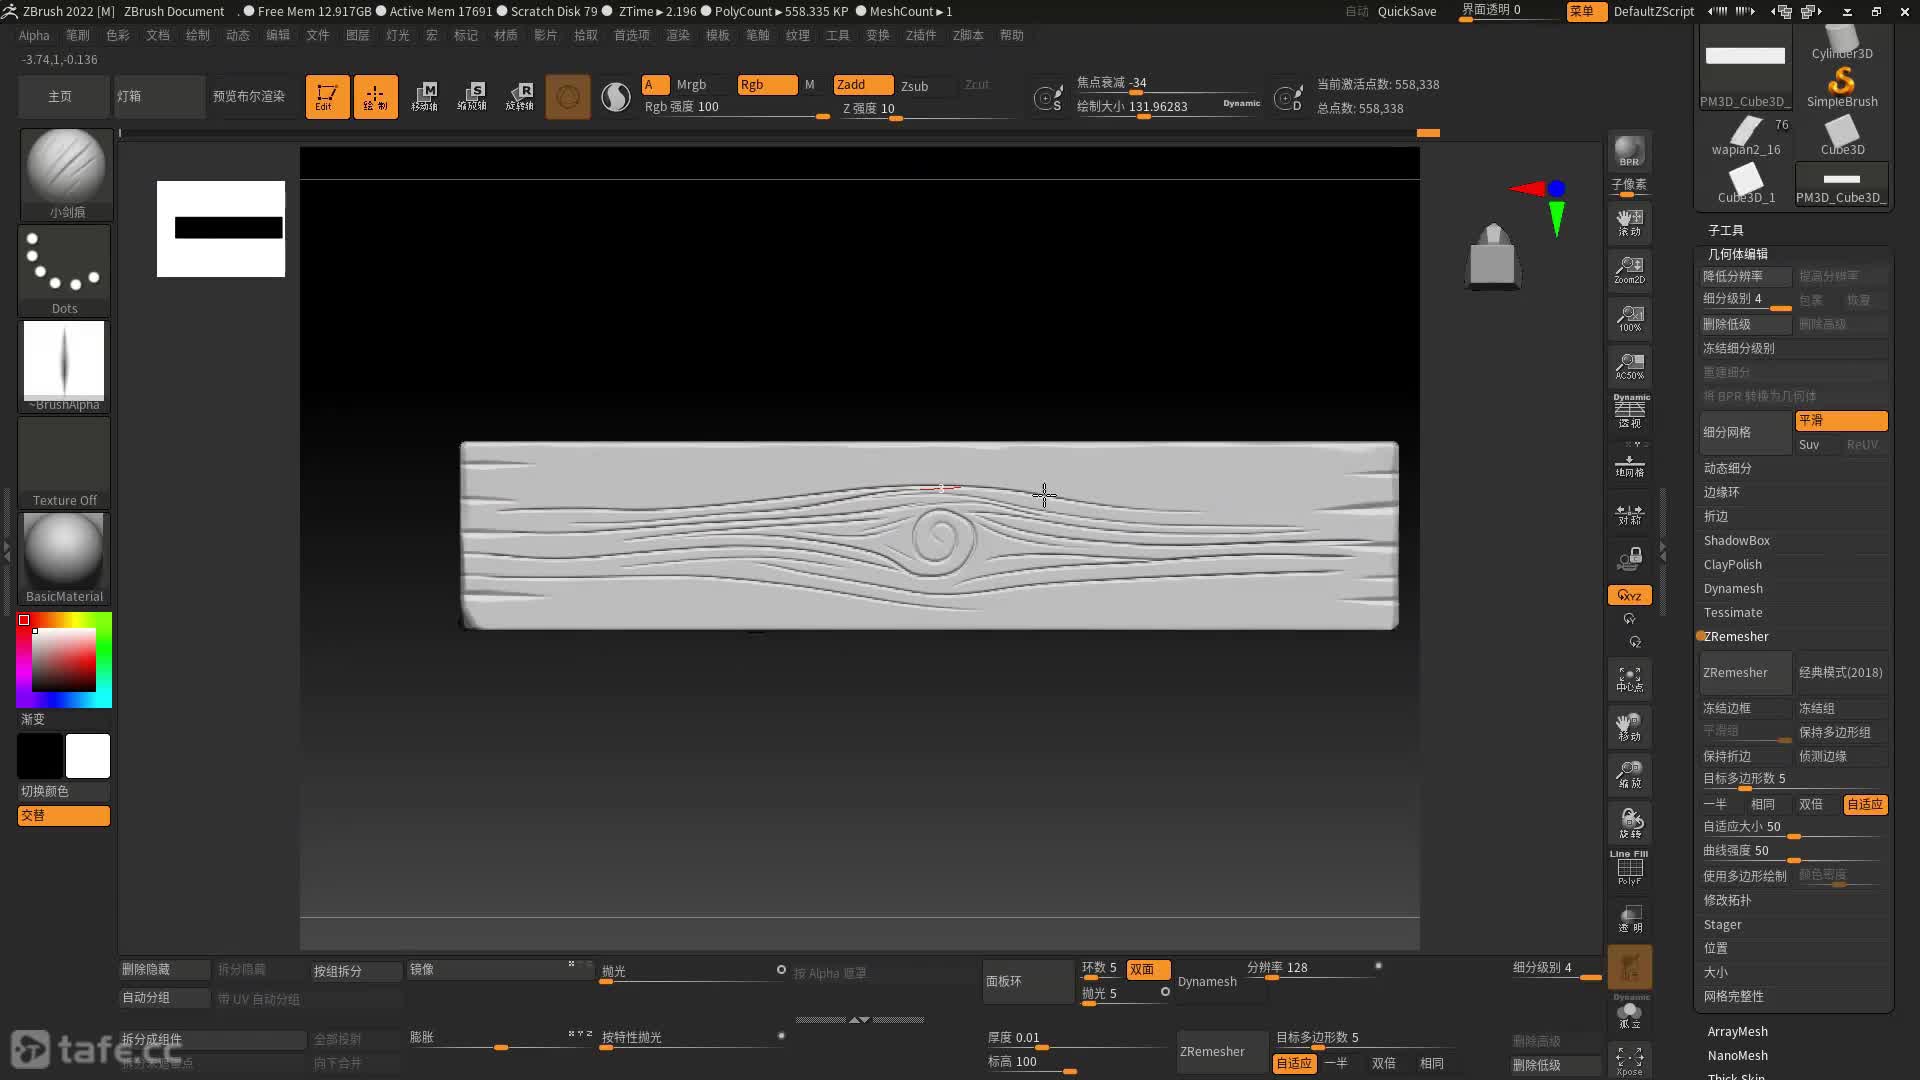Select the 缩放轴 scale gizmo tool
Viewport: 1920px width, 1080px height.
[x=472, y=97]
